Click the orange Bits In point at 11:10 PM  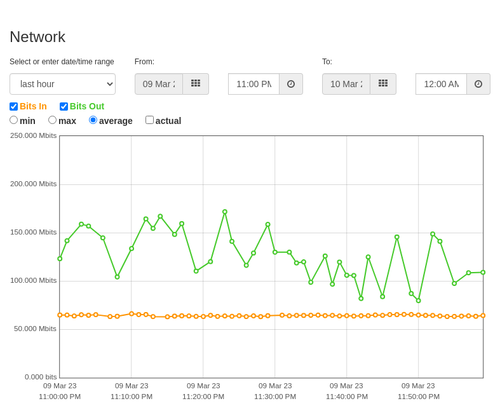[x=131, y=314]
